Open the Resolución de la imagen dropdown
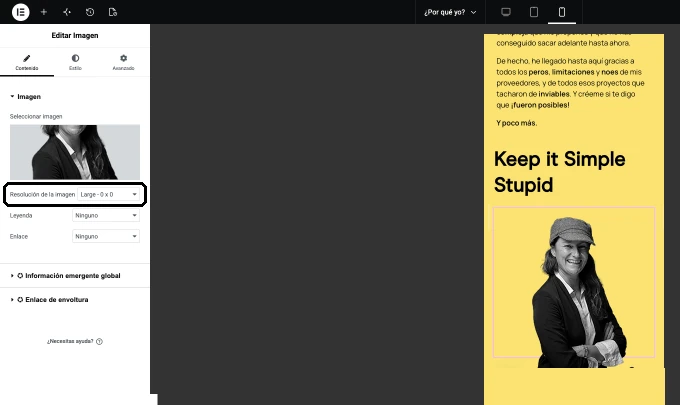Image resolution: width=680 pixels, height=405 pixels. pyautogui.click(x=108, y=194)
